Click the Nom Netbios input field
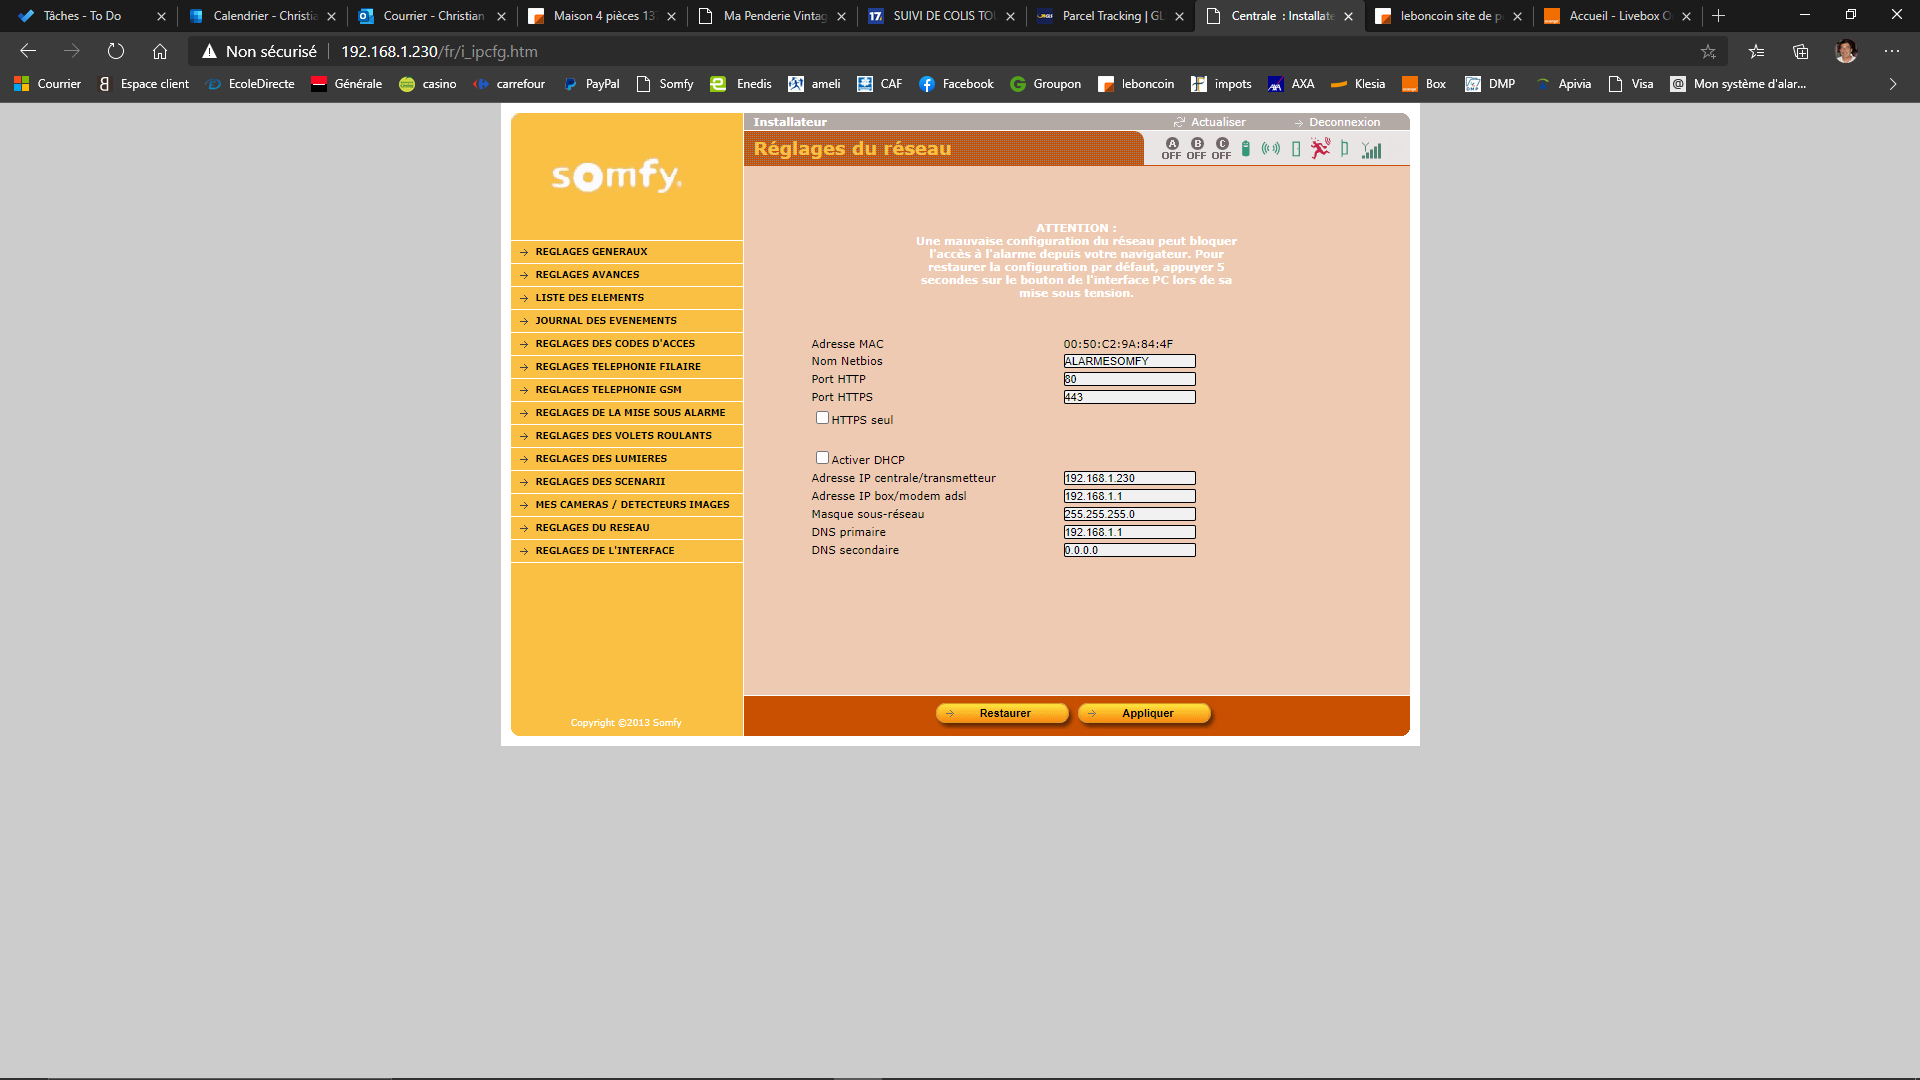Viewport: 1920px width, 1080px height. coord(1129,362)
